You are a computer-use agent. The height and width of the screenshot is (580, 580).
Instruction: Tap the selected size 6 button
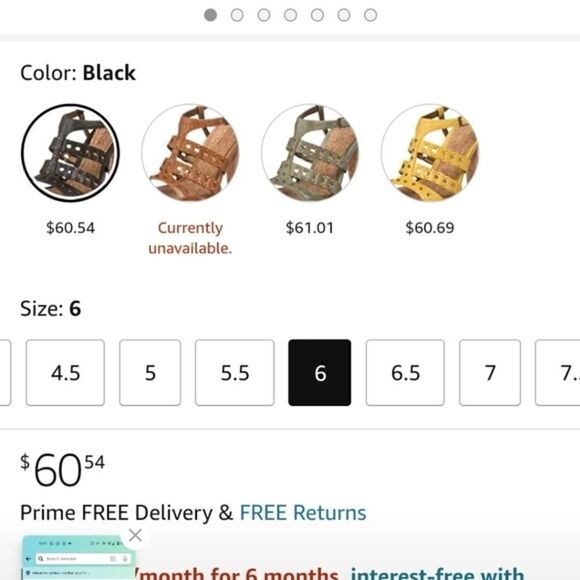click(x=320, y=372)
